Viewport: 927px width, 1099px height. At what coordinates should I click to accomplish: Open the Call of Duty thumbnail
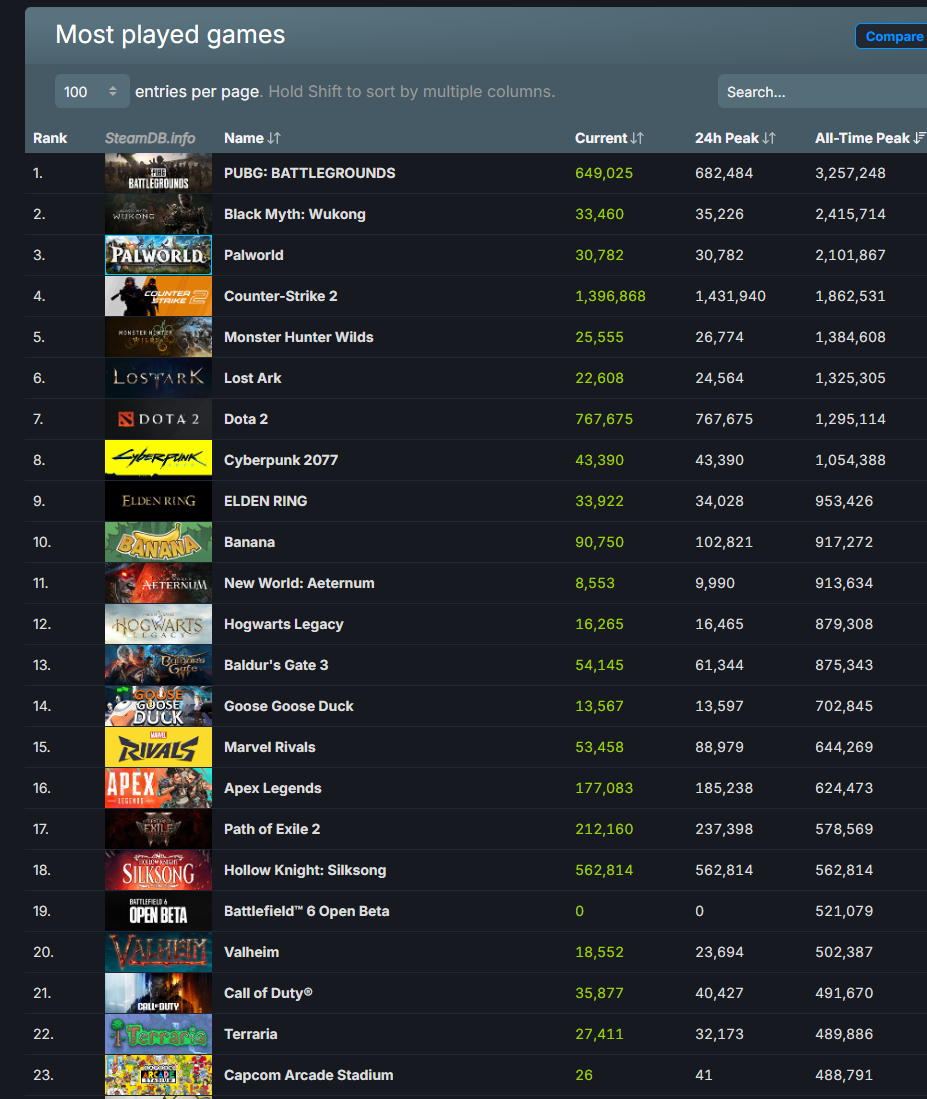pos(158,993)
